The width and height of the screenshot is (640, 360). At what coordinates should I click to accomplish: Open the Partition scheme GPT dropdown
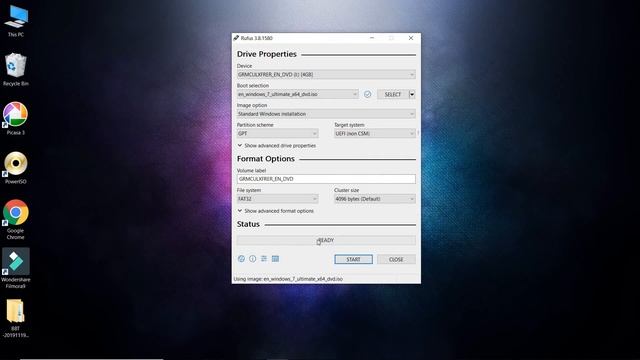click(278, 133)
